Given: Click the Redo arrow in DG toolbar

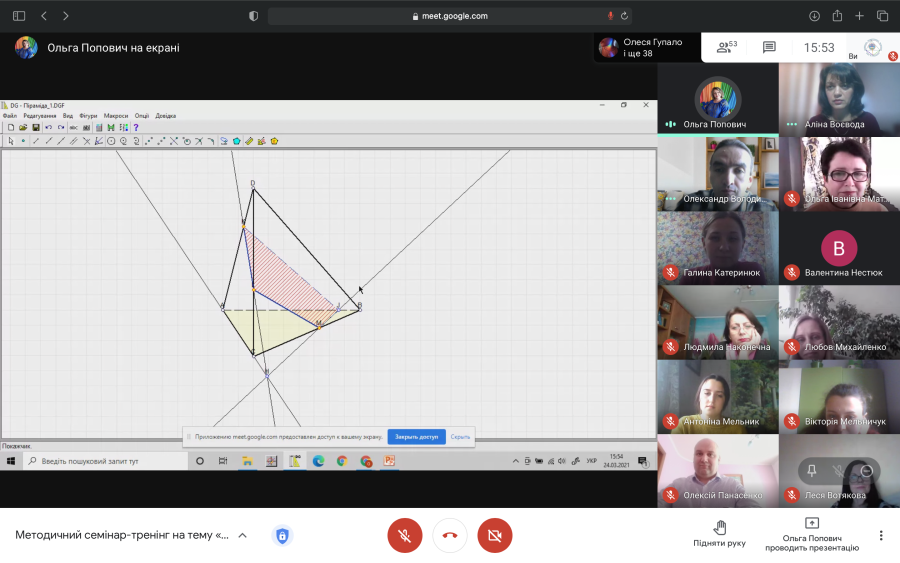Looking at the screenshot, I should click(61, 127).
